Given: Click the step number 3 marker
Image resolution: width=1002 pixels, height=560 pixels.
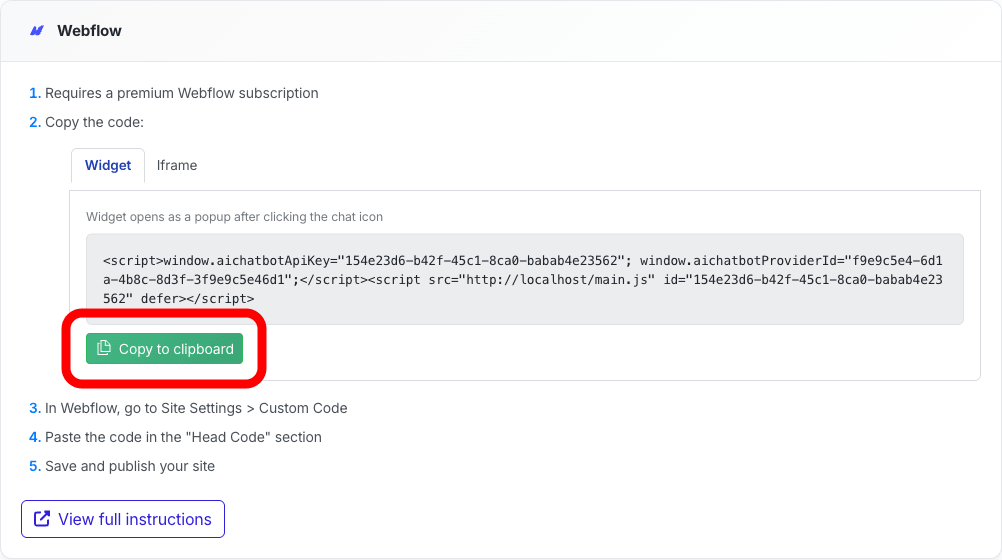Looking at the screenshot, I should pyautogui.click(x=34, y=408).
